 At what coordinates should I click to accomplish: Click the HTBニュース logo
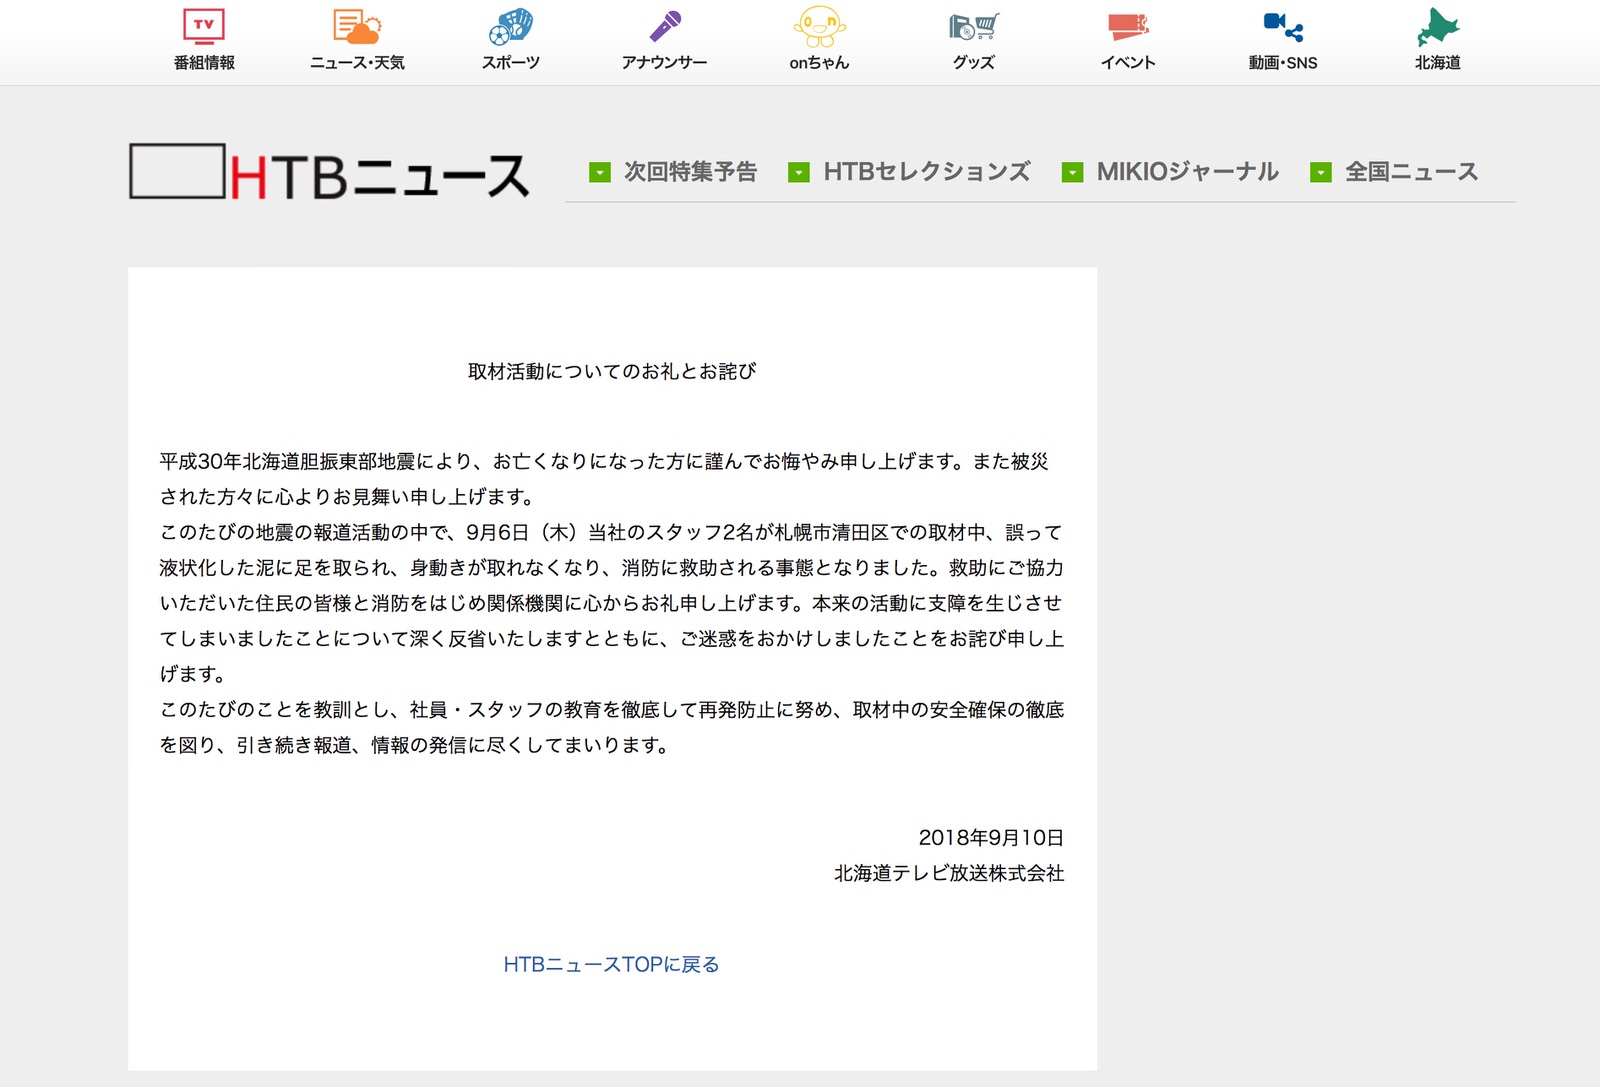click(x=329, y=172)
